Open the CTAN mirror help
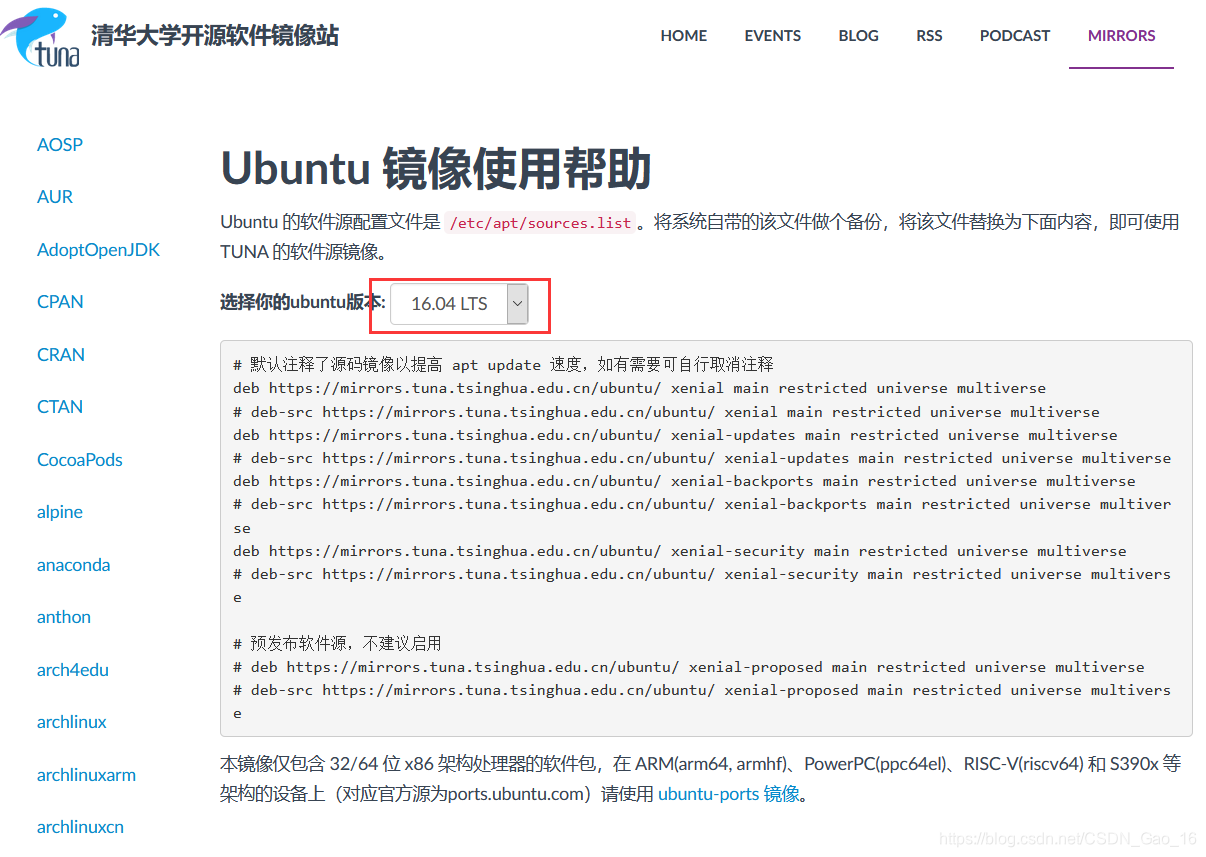Screen dimensions: 1206x857 pyautogui.click(x=60, y=407)
